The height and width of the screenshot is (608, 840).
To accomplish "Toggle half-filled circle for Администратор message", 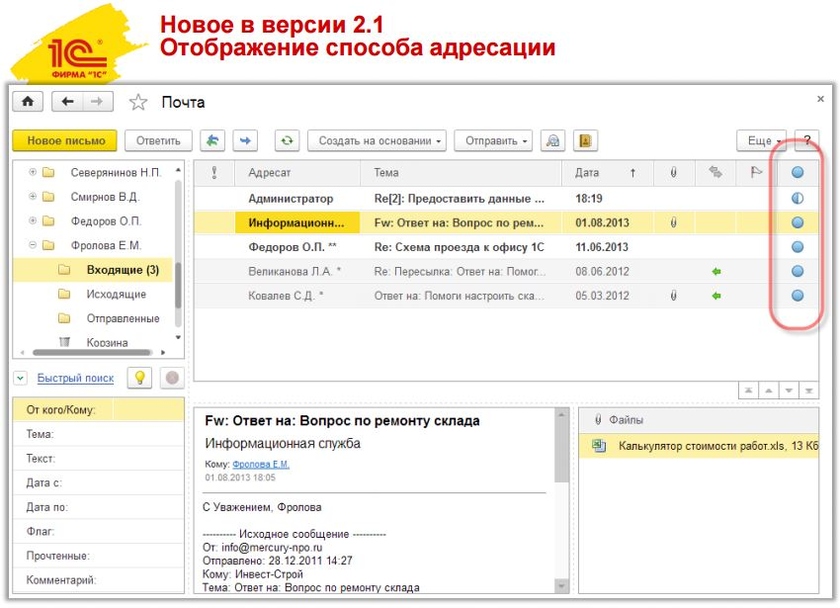I will (797, 198).
